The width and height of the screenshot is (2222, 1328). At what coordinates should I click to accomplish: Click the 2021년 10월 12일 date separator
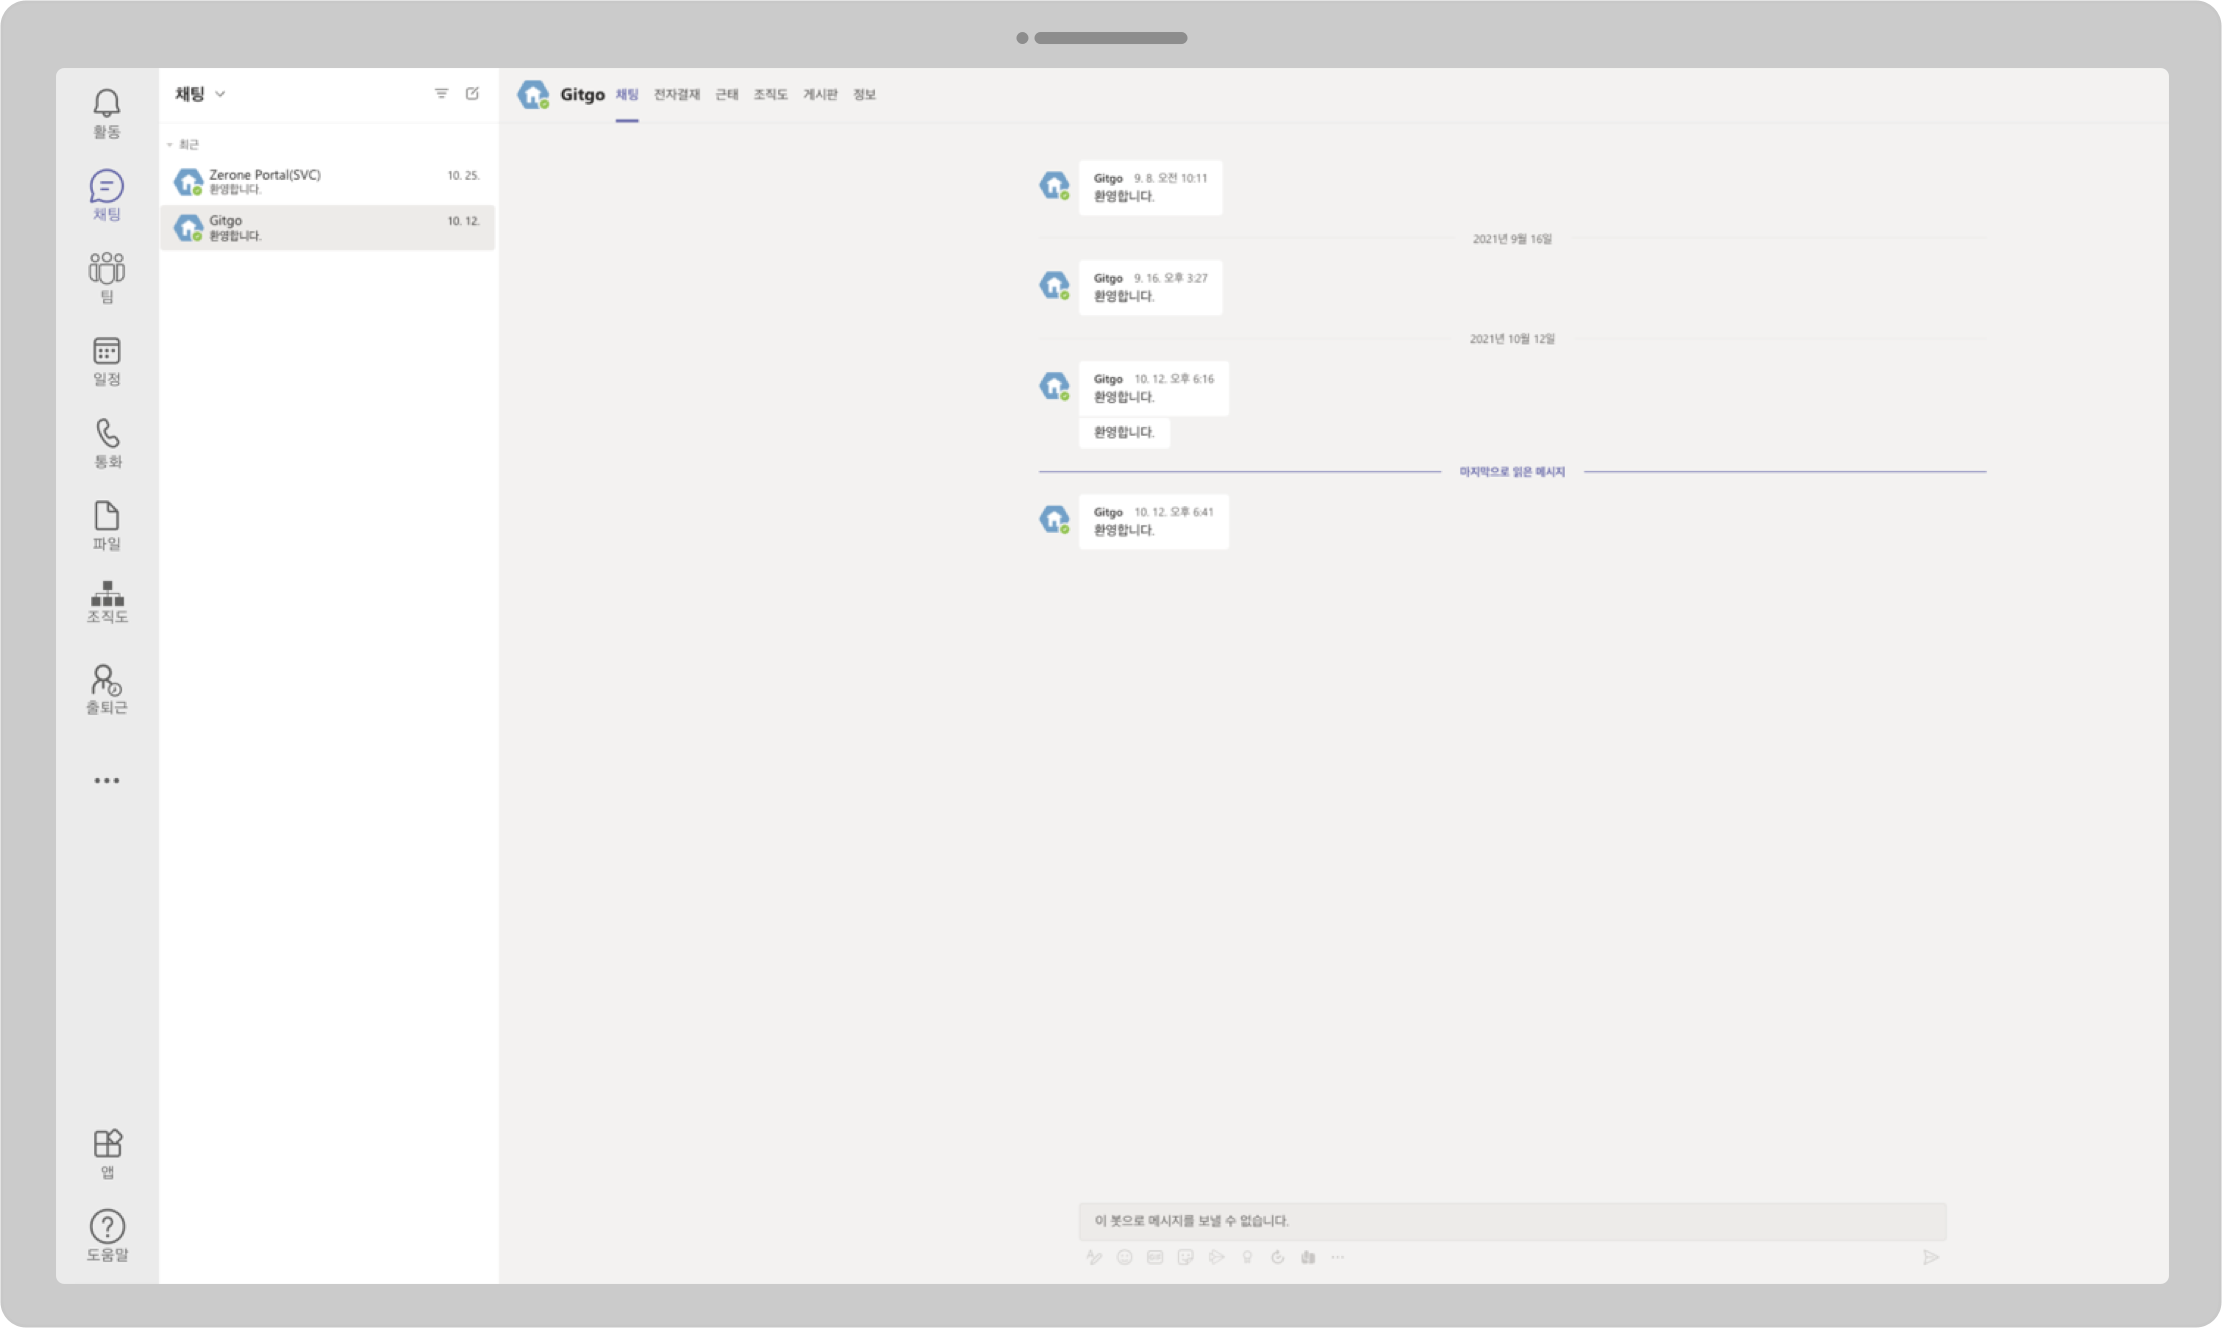(x=1512, y=339)
